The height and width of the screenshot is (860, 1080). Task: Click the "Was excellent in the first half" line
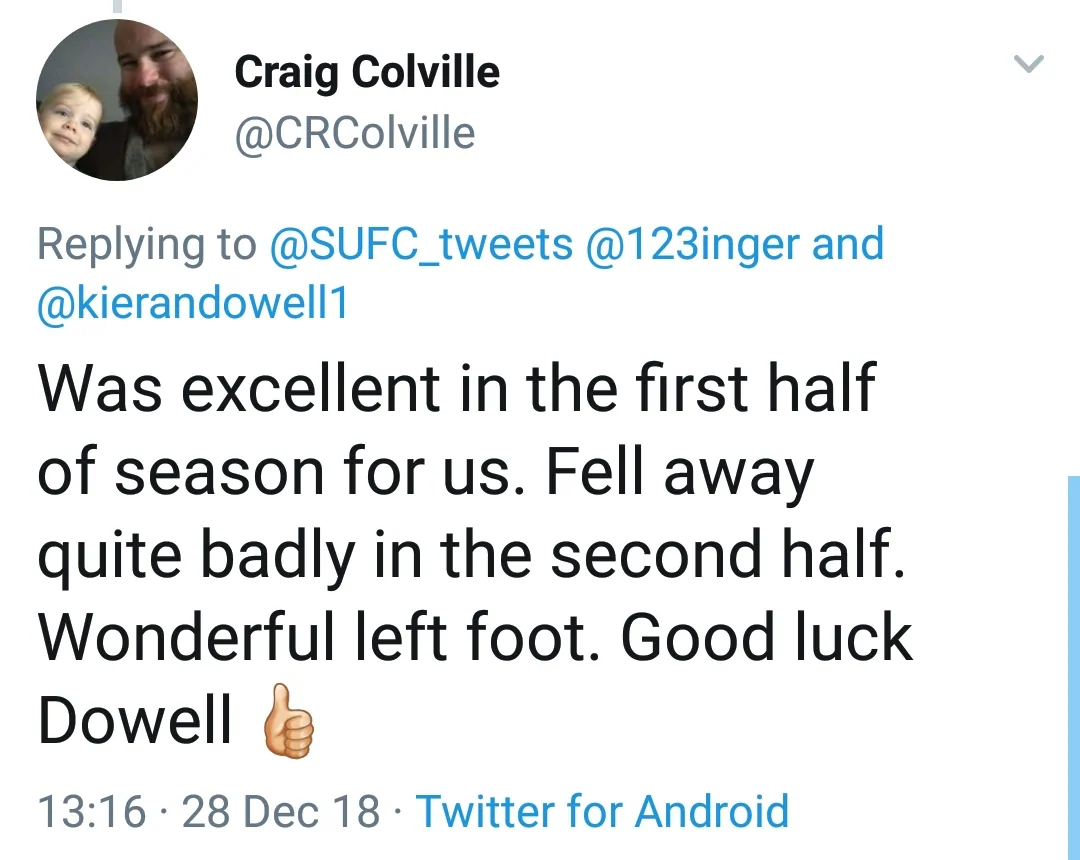(456, 388)
